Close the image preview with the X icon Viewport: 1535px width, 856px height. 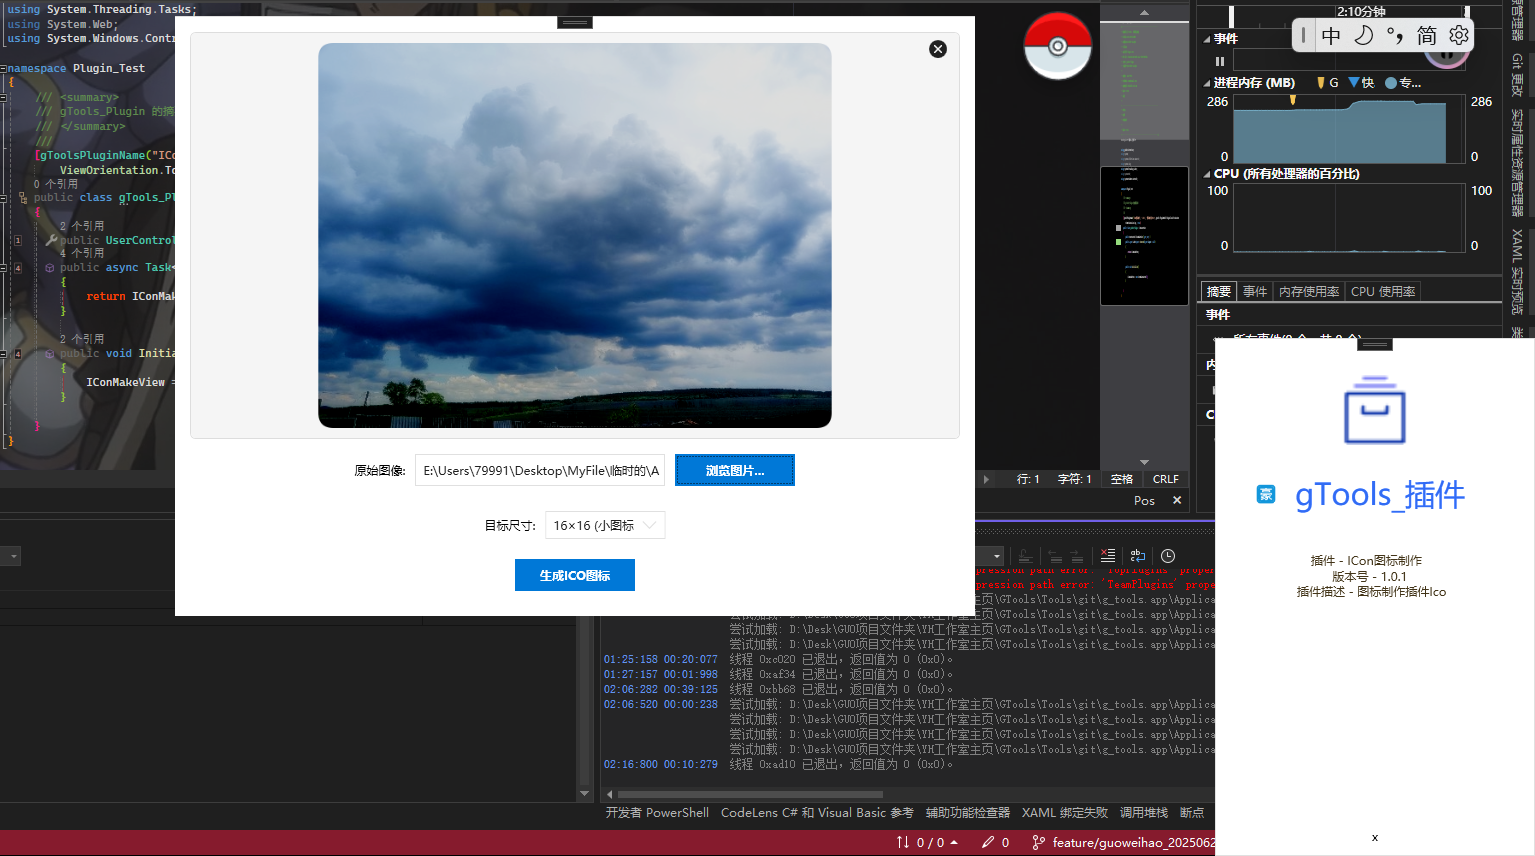pyautogui.click(x=938, y=49)
